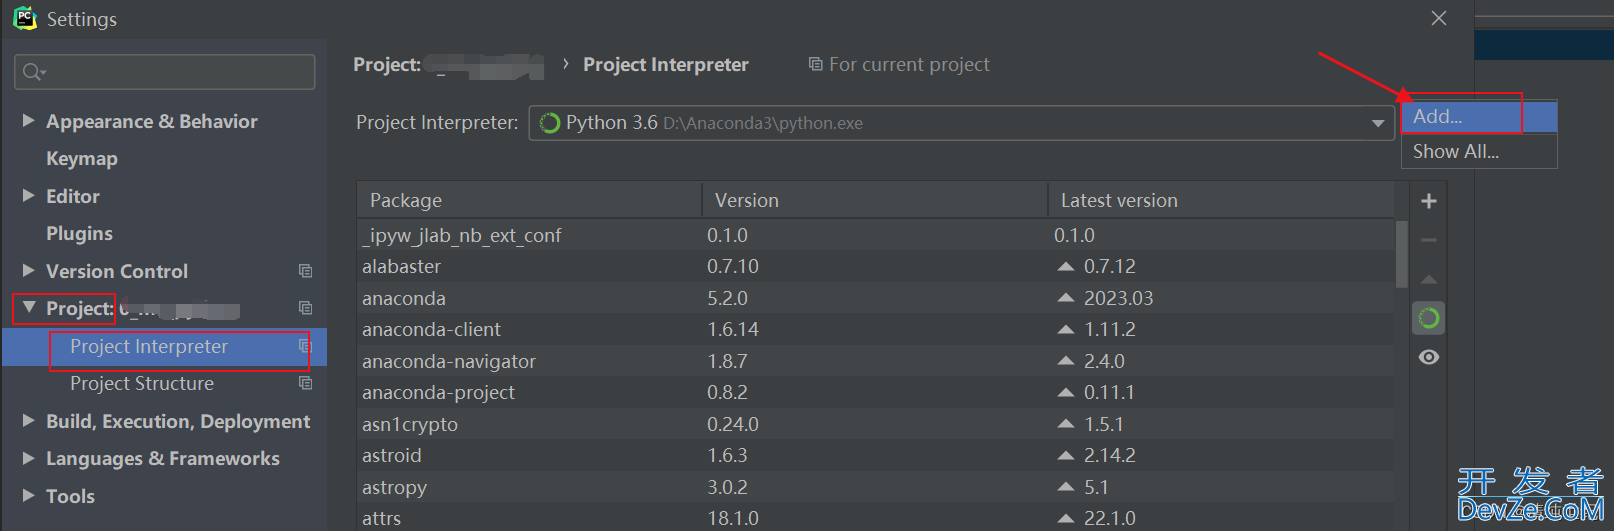Click the project-level icon beside Project Structure
The width and height of the screenshot is (1614, 531).
tap(305, 383)
